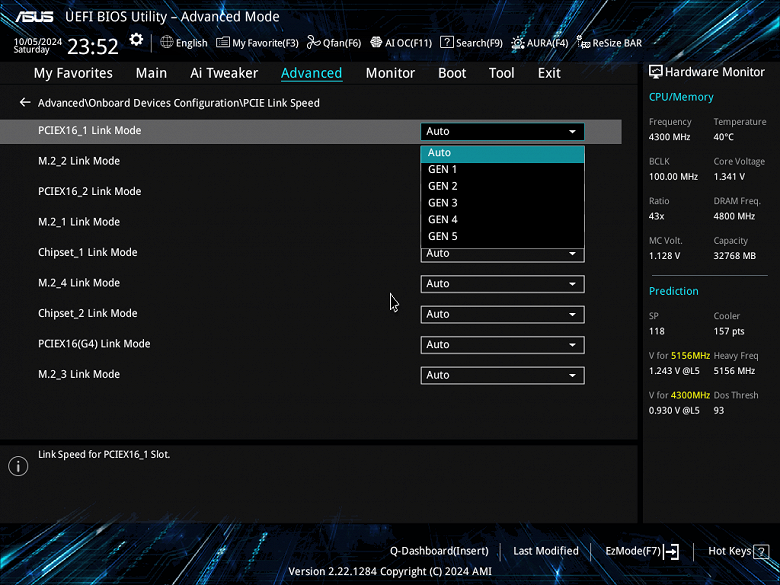Click the info circle icon

click(x=18, y=466)
